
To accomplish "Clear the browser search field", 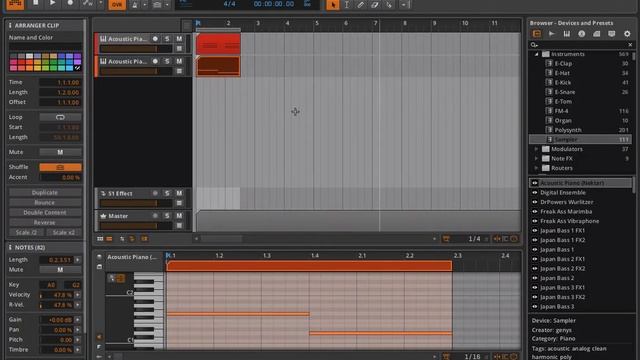I will tap(630, 44).
